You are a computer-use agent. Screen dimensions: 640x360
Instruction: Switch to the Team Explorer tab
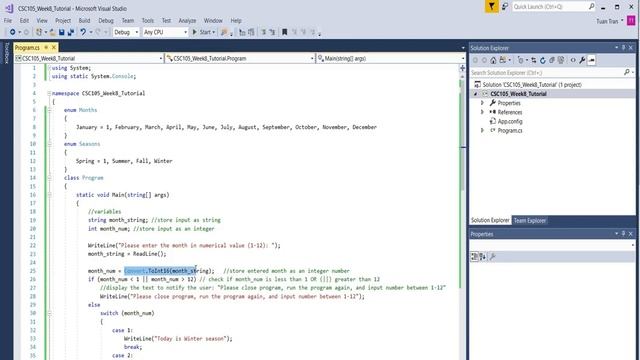click(529, 220)
